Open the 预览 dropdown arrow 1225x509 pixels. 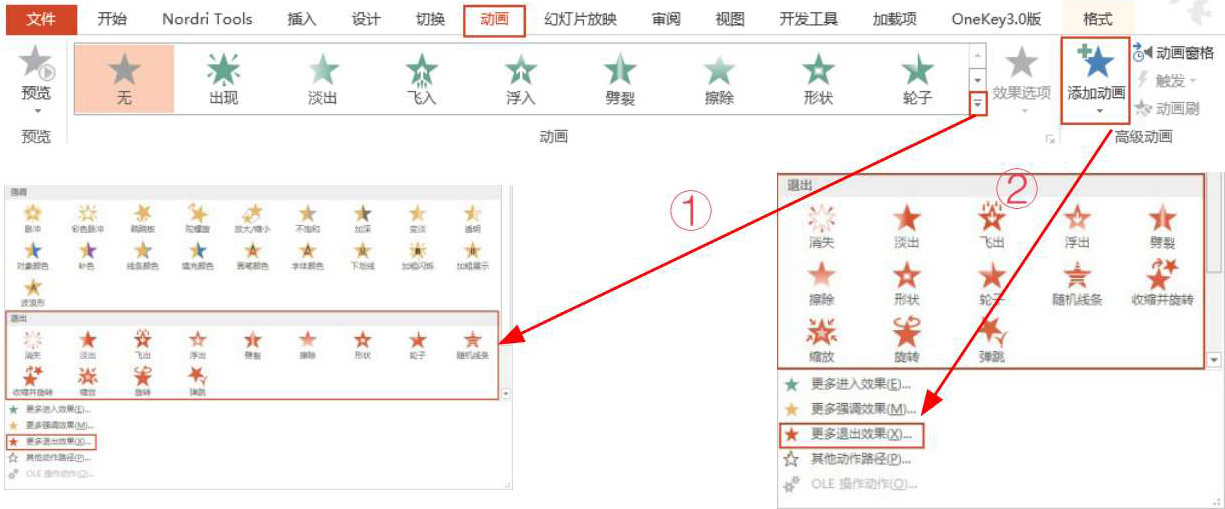pos(36,112)
